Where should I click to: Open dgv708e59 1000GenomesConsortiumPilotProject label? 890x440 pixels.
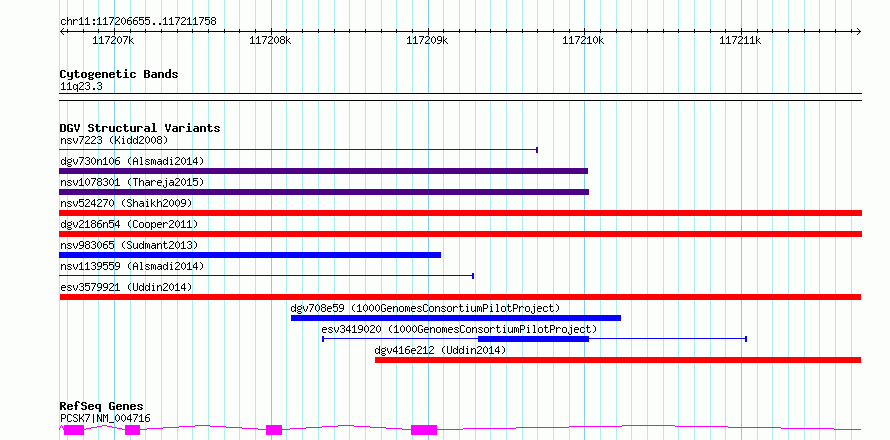[425, 308]
